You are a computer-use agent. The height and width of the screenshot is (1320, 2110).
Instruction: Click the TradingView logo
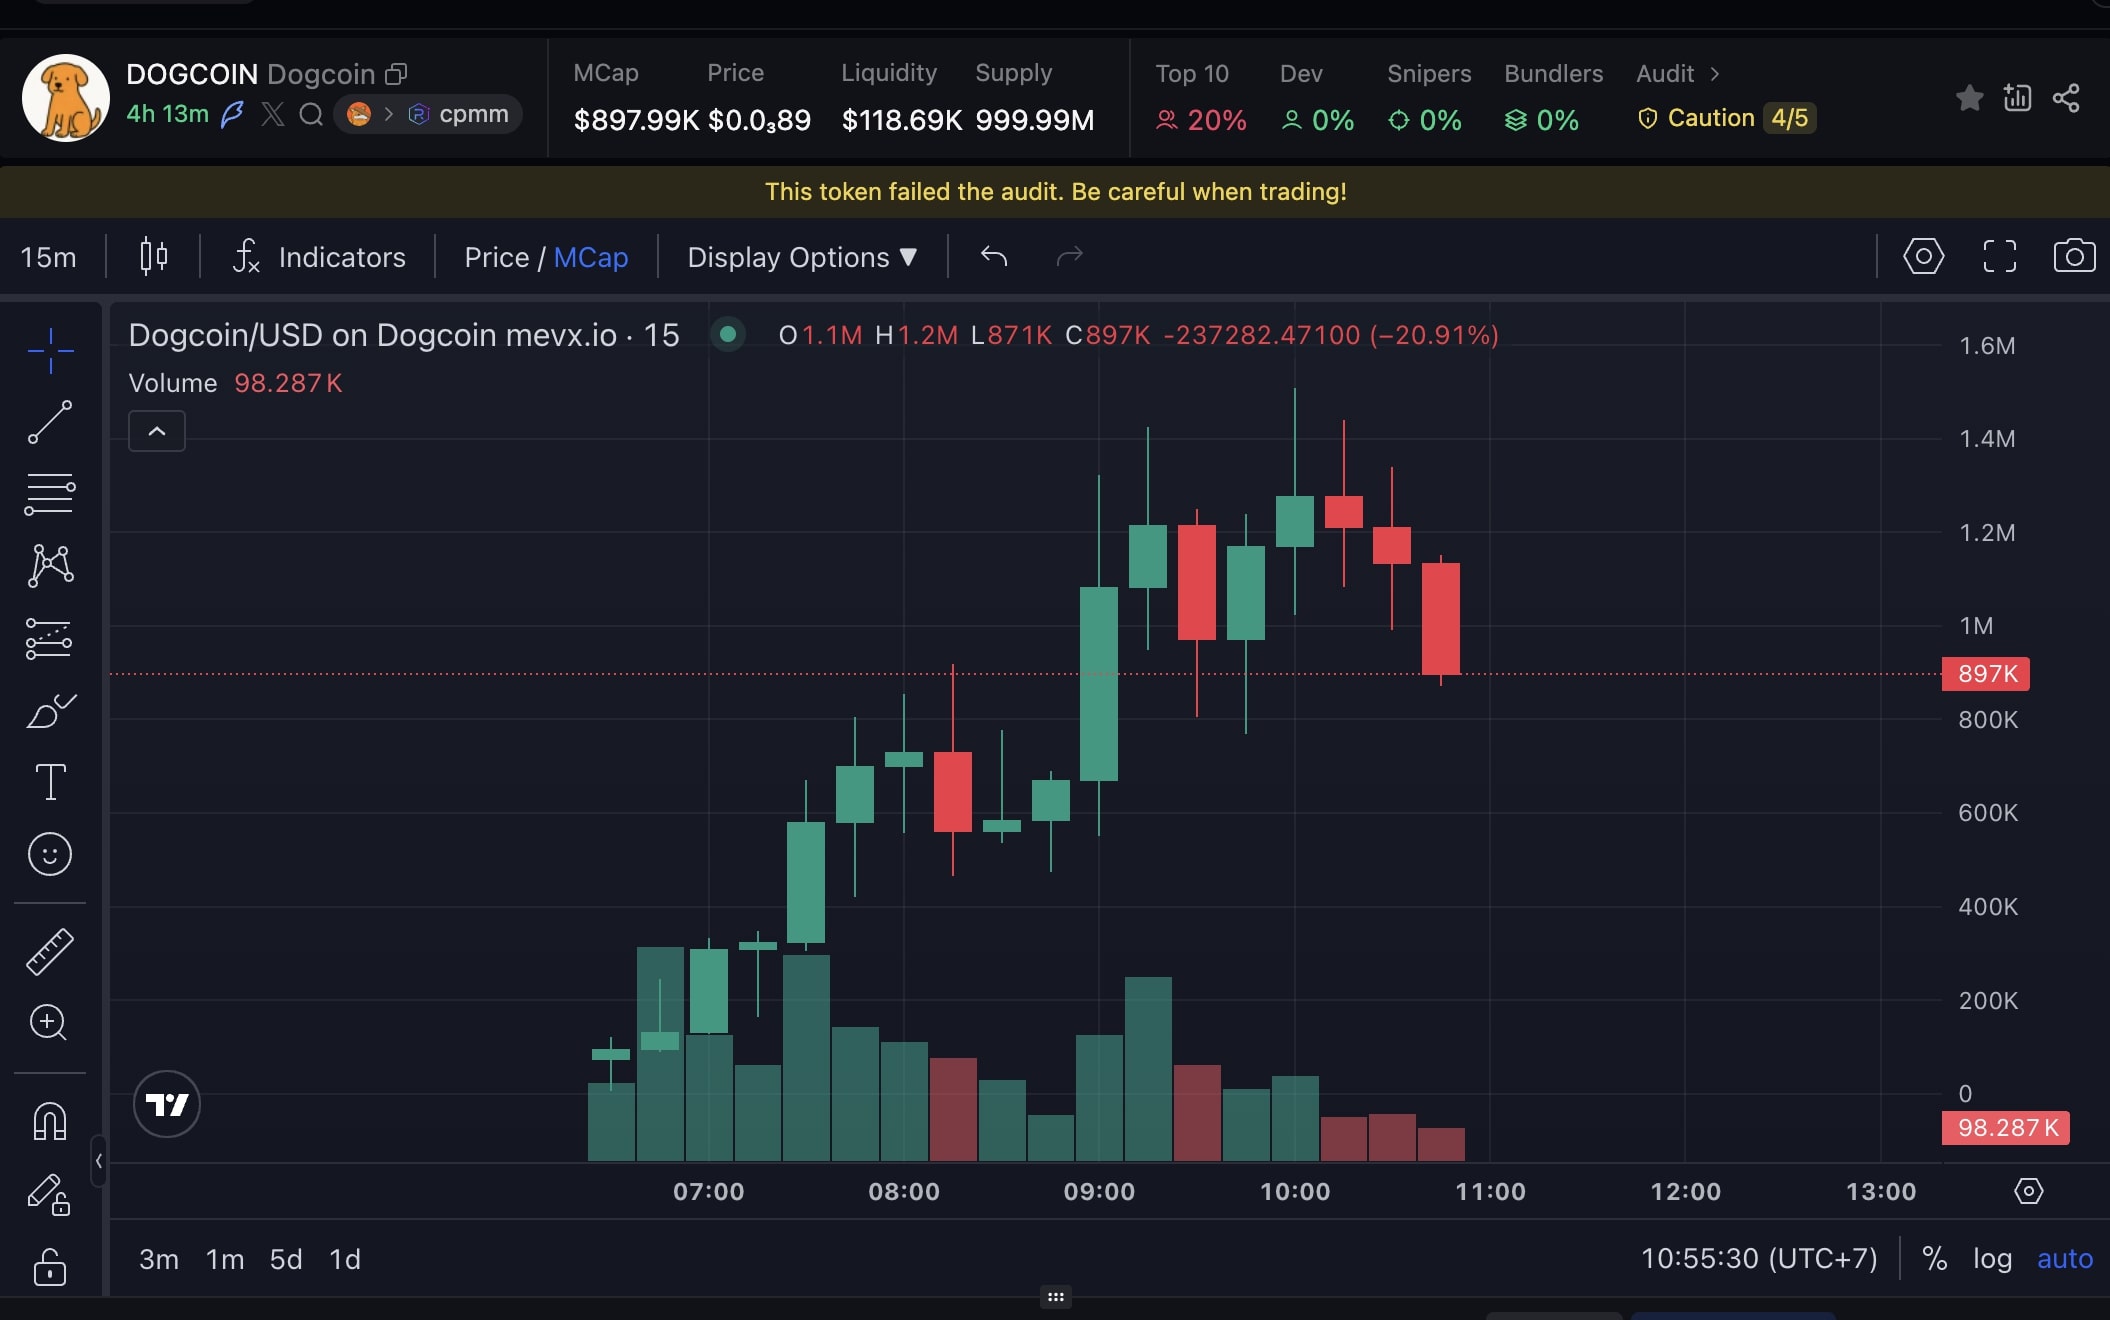click(167, 1104)
